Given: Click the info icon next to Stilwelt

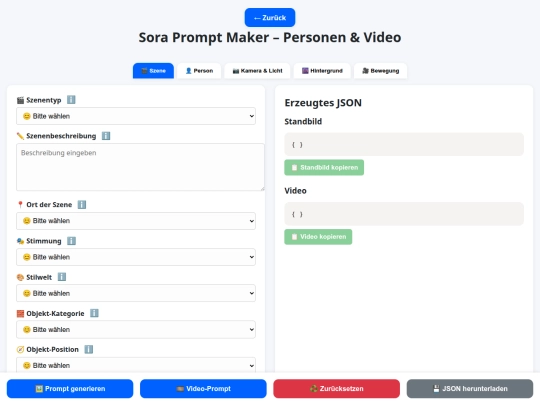Looking at the screenshot, I should [x=62, y=277].
